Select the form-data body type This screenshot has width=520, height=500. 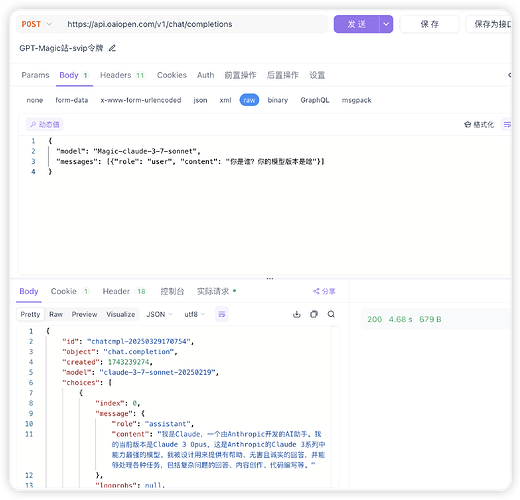tap(72, 100)
